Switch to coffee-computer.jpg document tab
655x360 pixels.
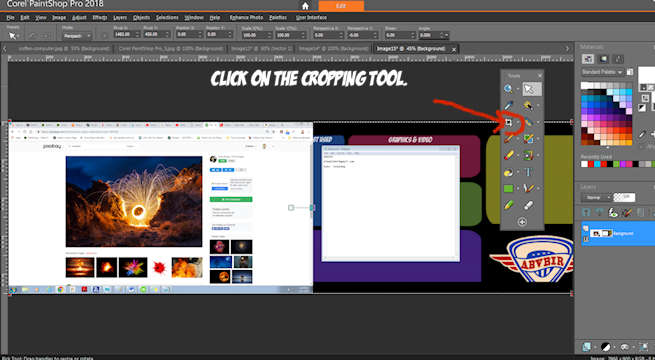(64, 48)
